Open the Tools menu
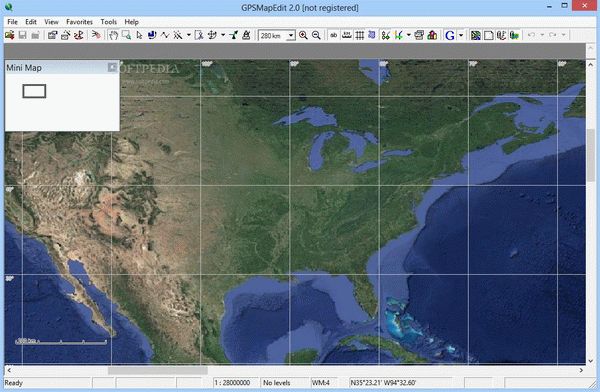 pyautogui.click(x=109, y=22)
